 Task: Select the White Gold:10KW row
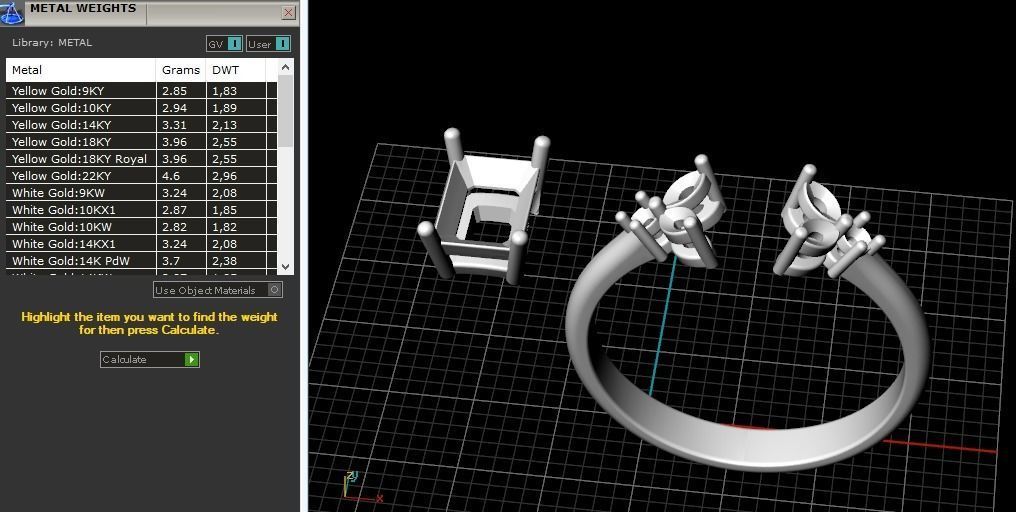pos(141,227)
